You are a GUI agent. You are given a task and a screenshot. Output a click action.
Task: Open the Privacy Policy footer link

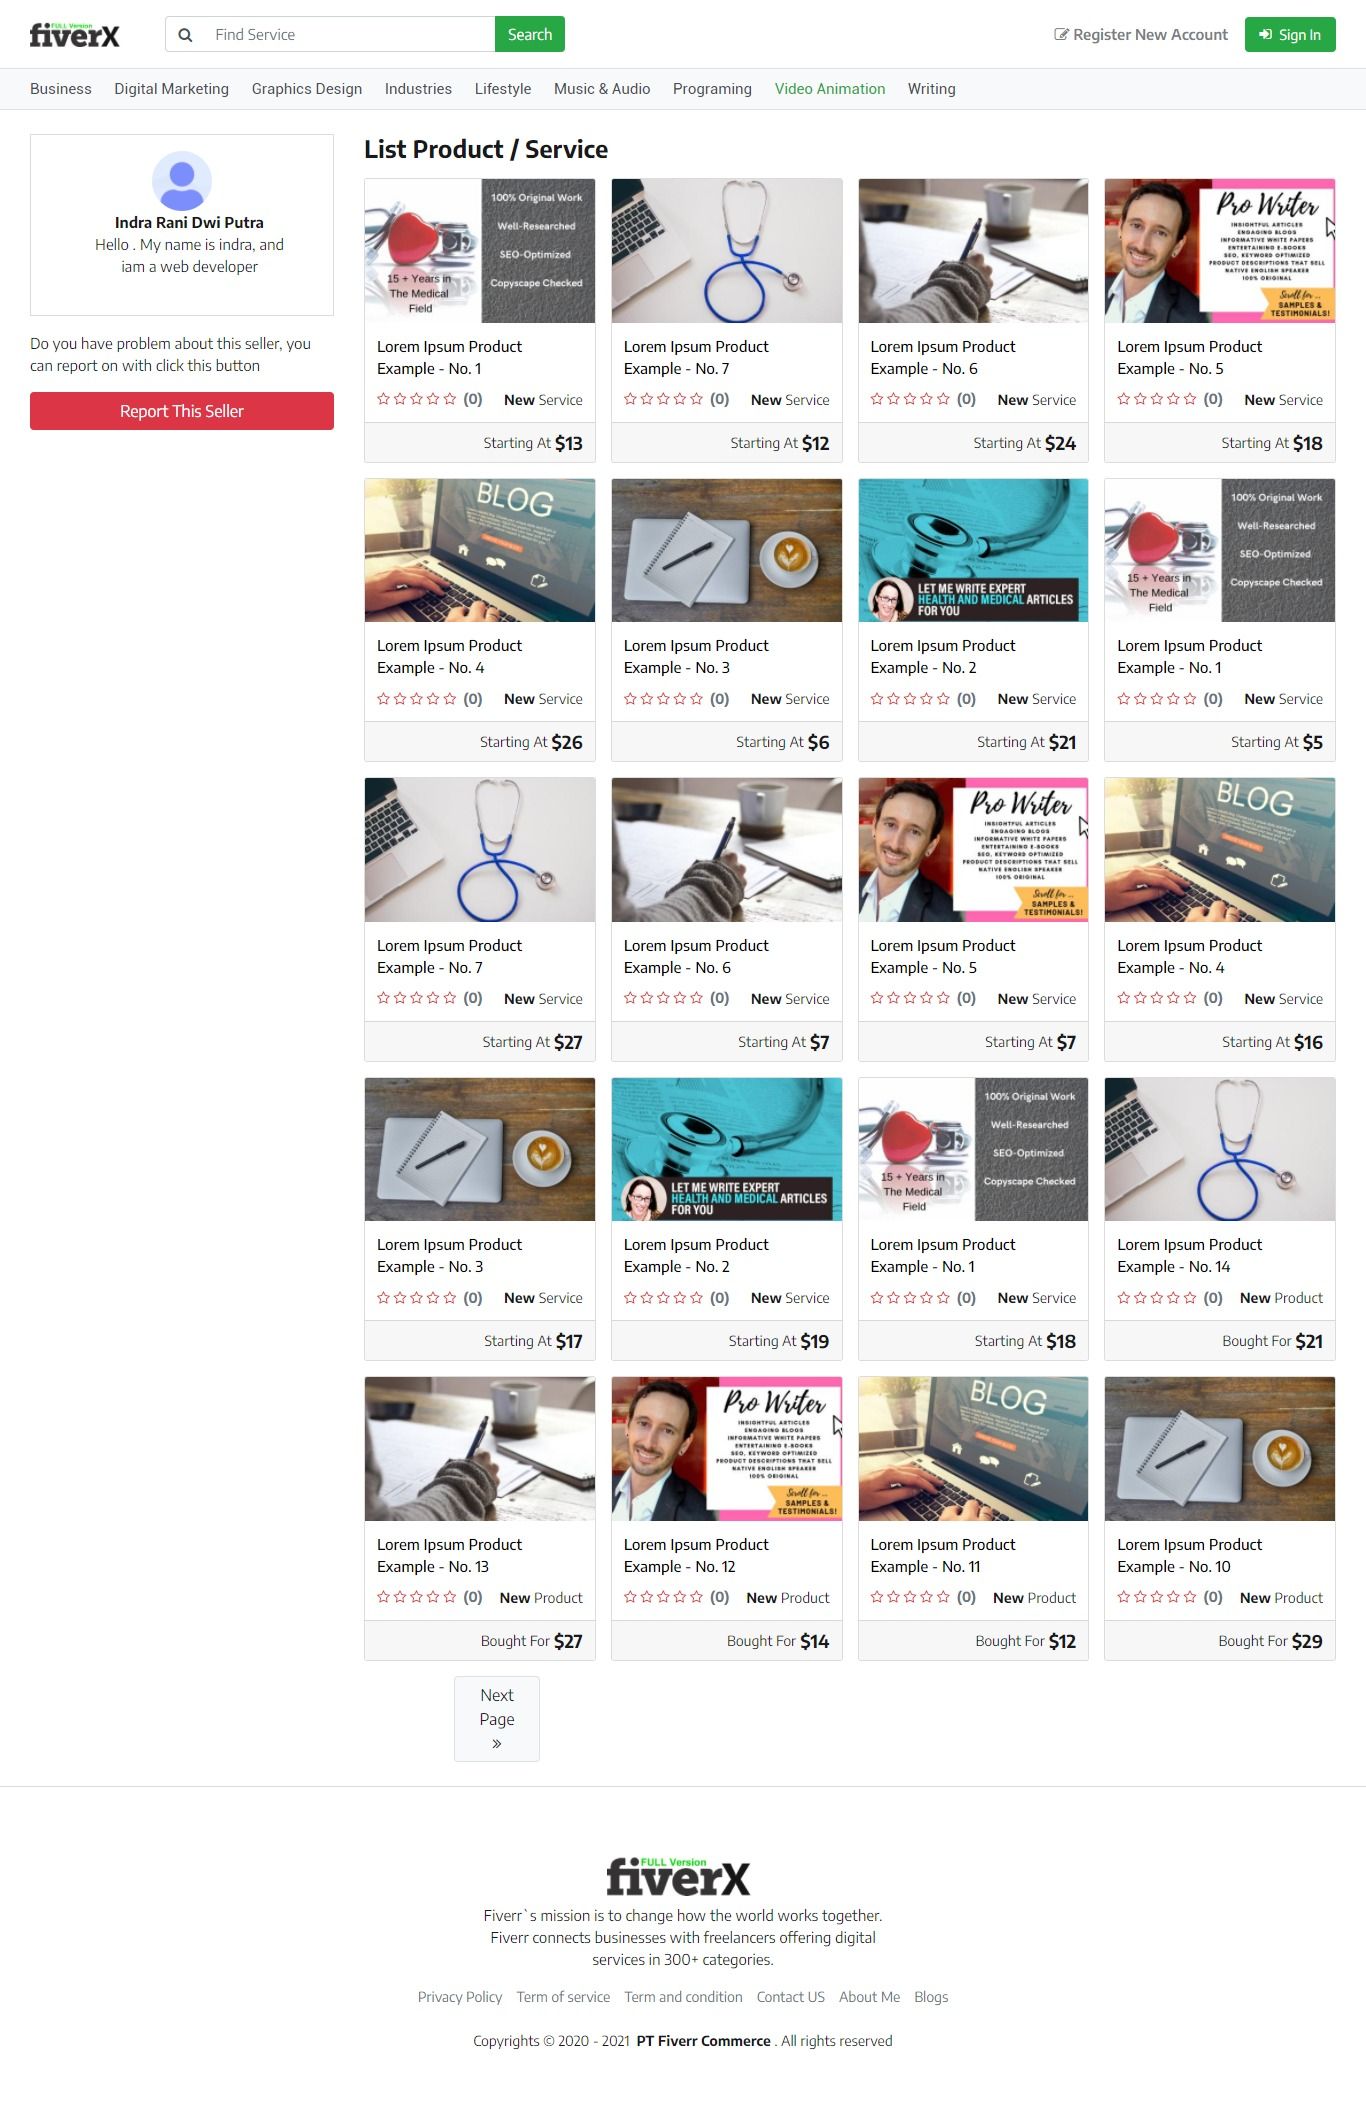pos(460,1997)
